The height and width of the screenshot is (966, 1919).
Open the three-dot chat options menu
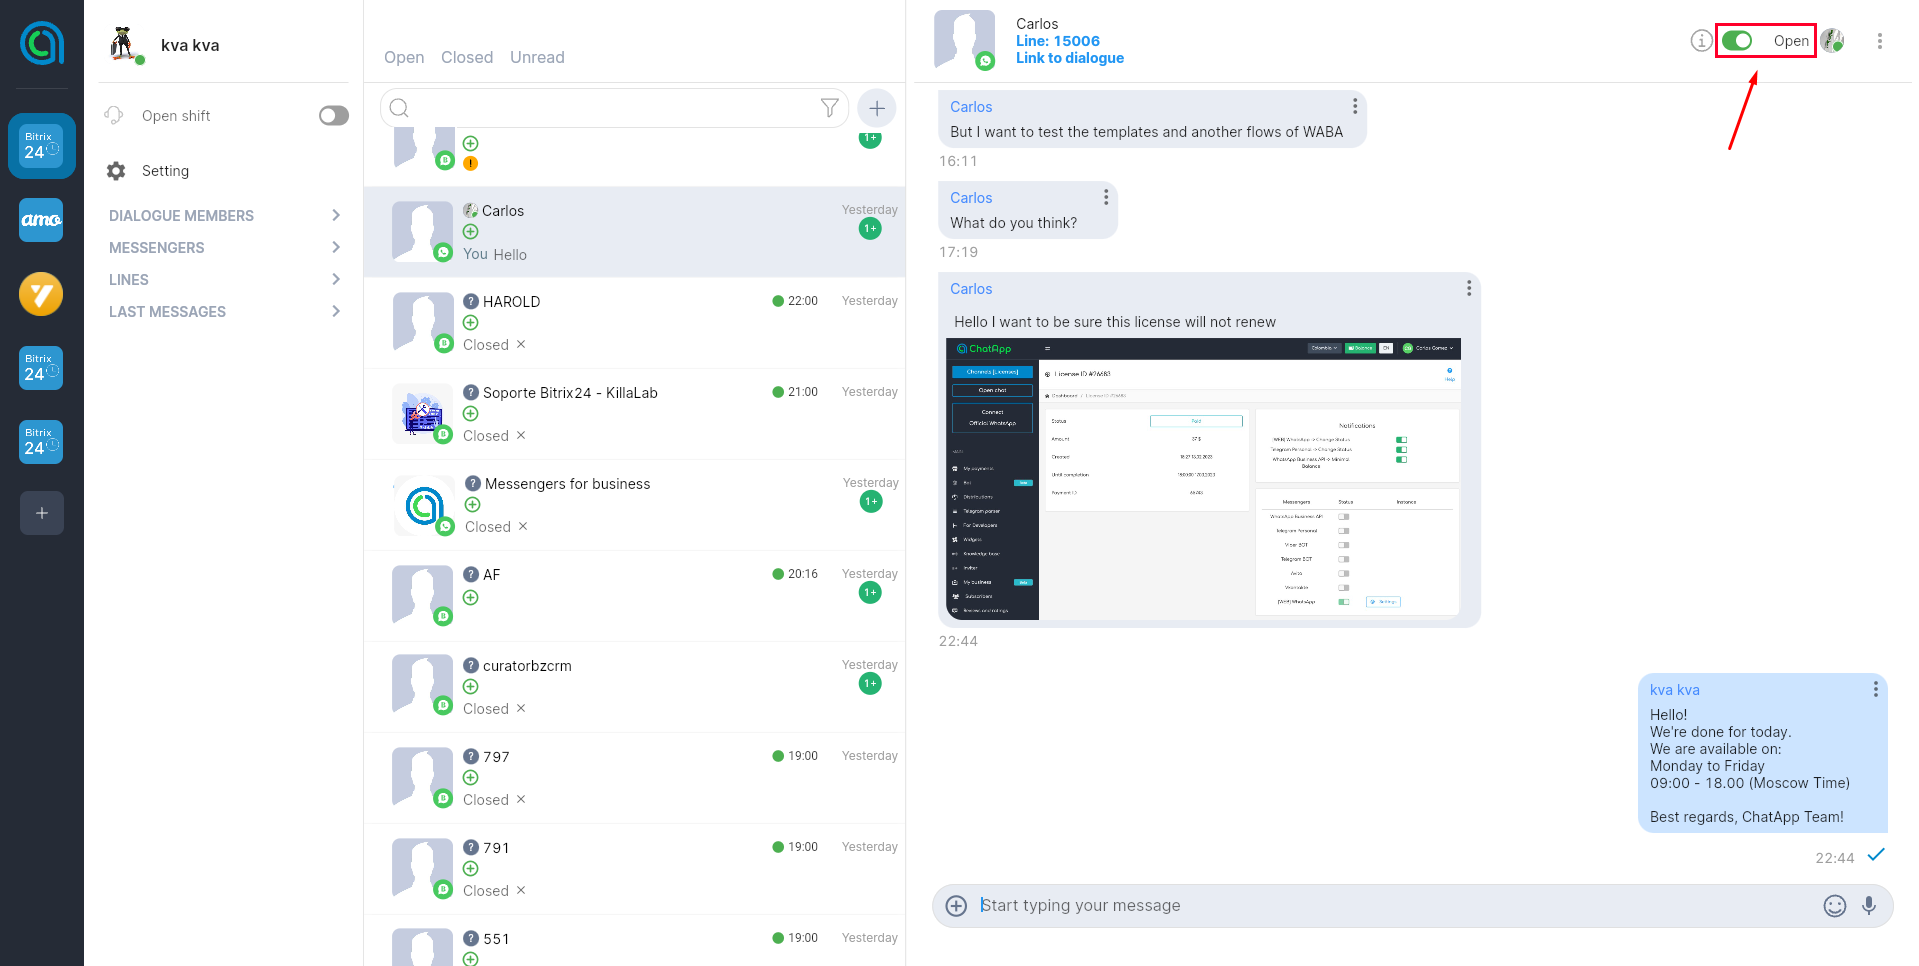coord(1879,41)
